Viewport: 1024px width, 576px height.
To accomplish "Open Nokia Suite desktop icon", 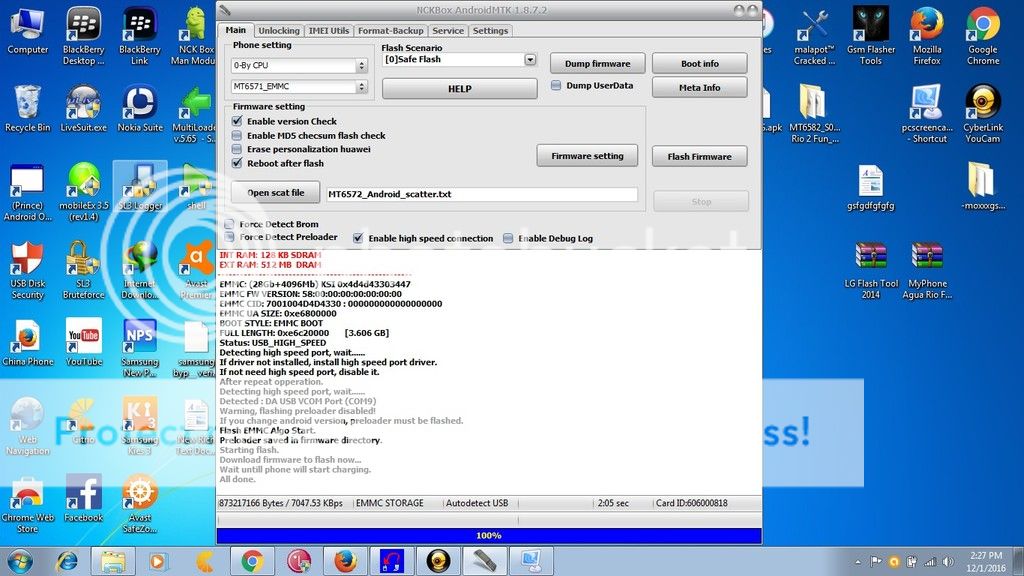I will [x=139, y=105].
